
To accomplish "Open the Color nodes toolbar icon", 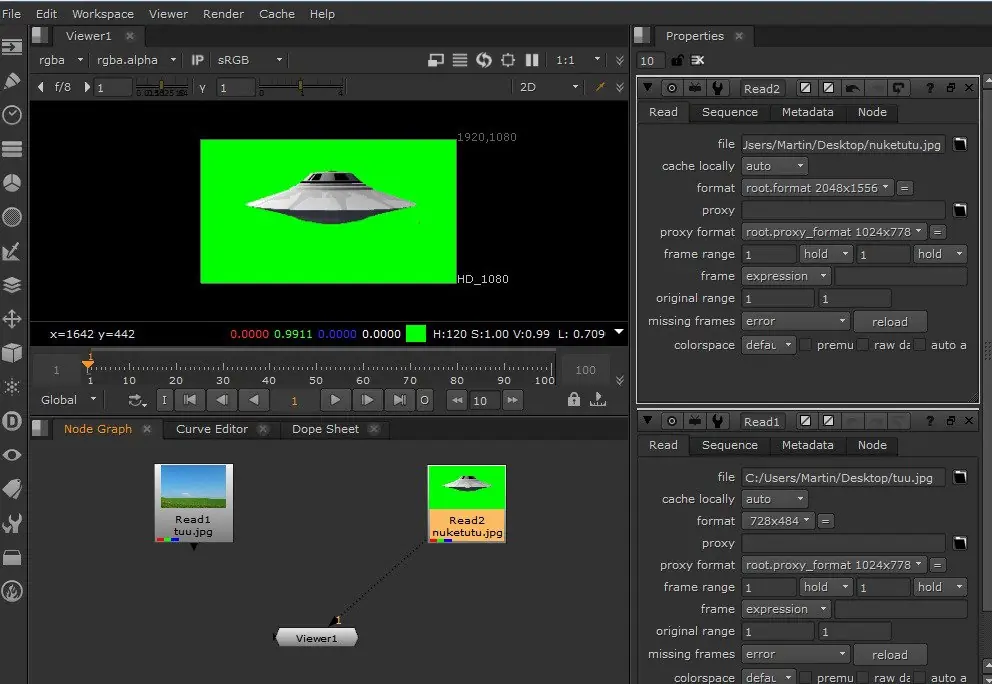I will [12, 183].
